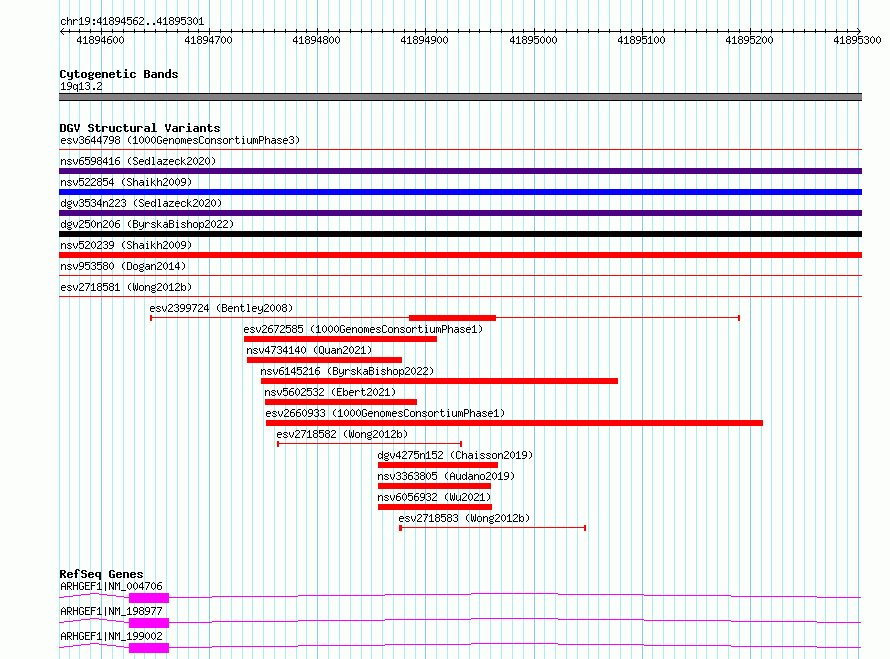Click the esv2718582 (Wong2012b) thin span line
The height and width of the screenshot is (659, 890).
(370, 444)
